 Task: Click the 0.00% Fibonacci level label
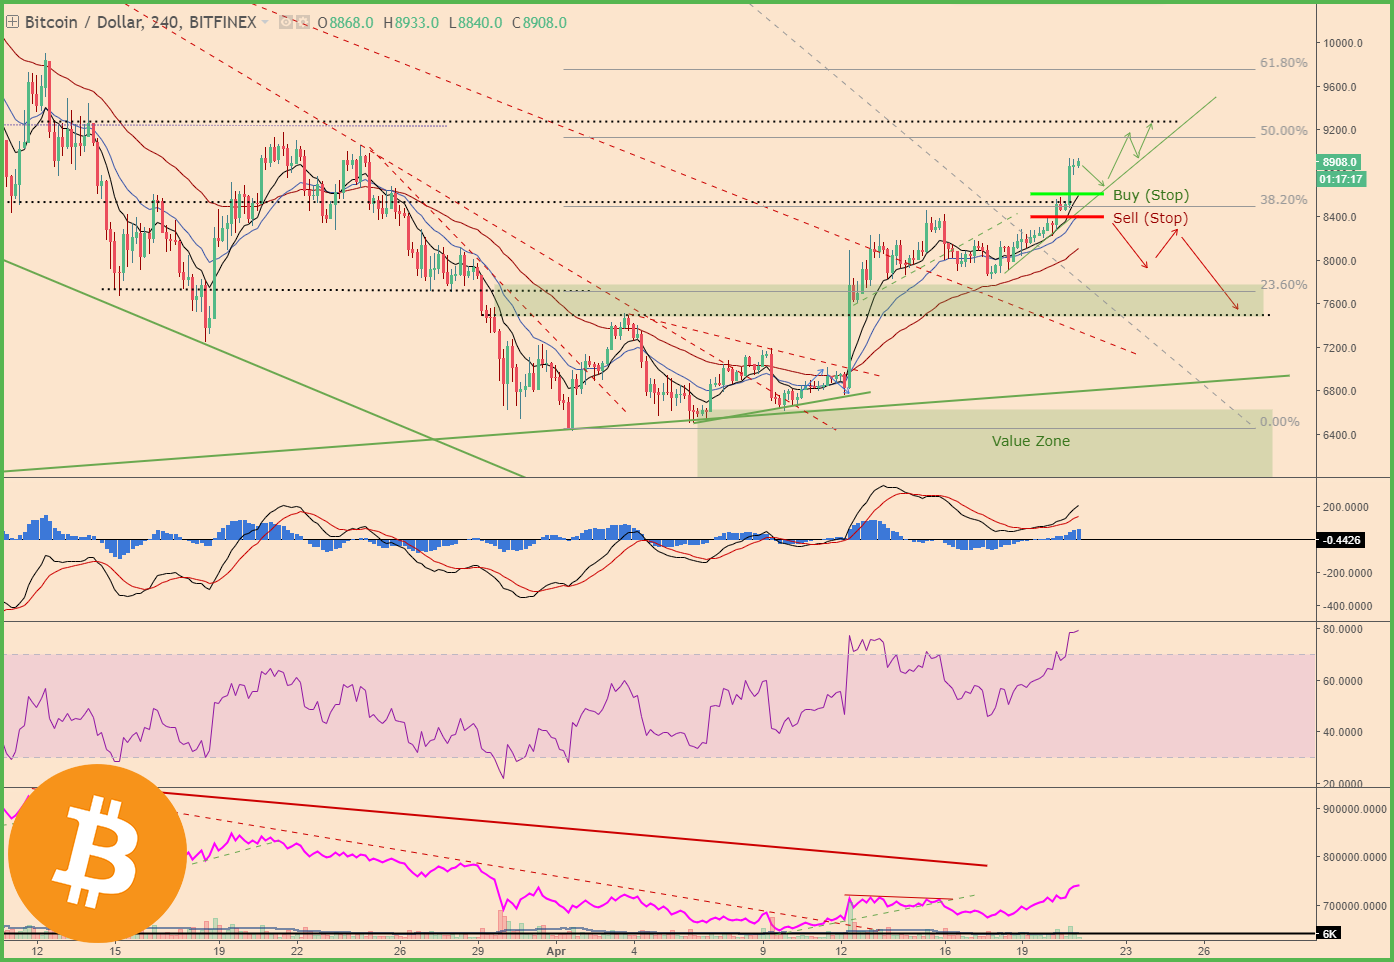tap(1279, 422)
